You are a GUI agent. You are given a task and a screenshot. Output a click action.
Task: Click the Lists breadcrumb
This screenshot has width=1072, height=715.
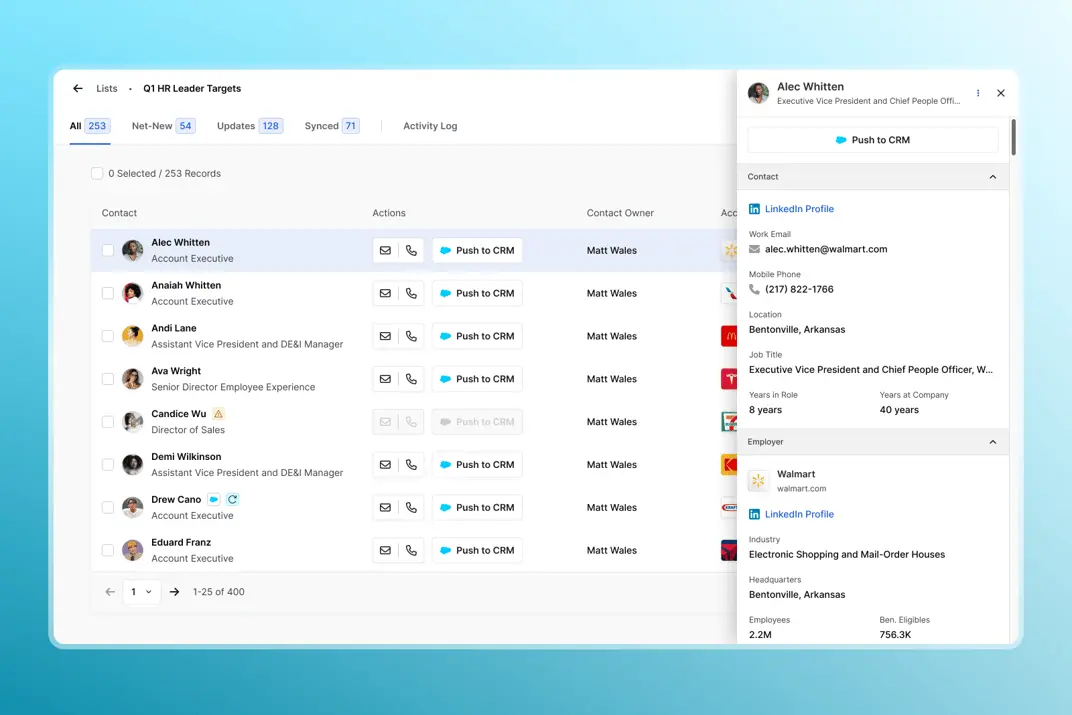[x=107, y=88]
